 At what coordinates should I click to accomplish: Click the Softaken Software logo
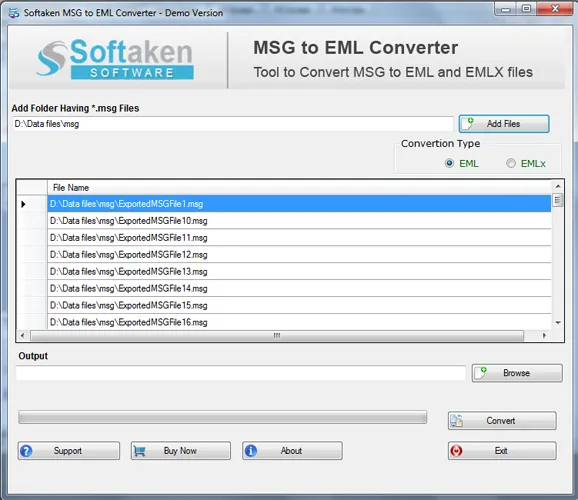click(115, 59)
